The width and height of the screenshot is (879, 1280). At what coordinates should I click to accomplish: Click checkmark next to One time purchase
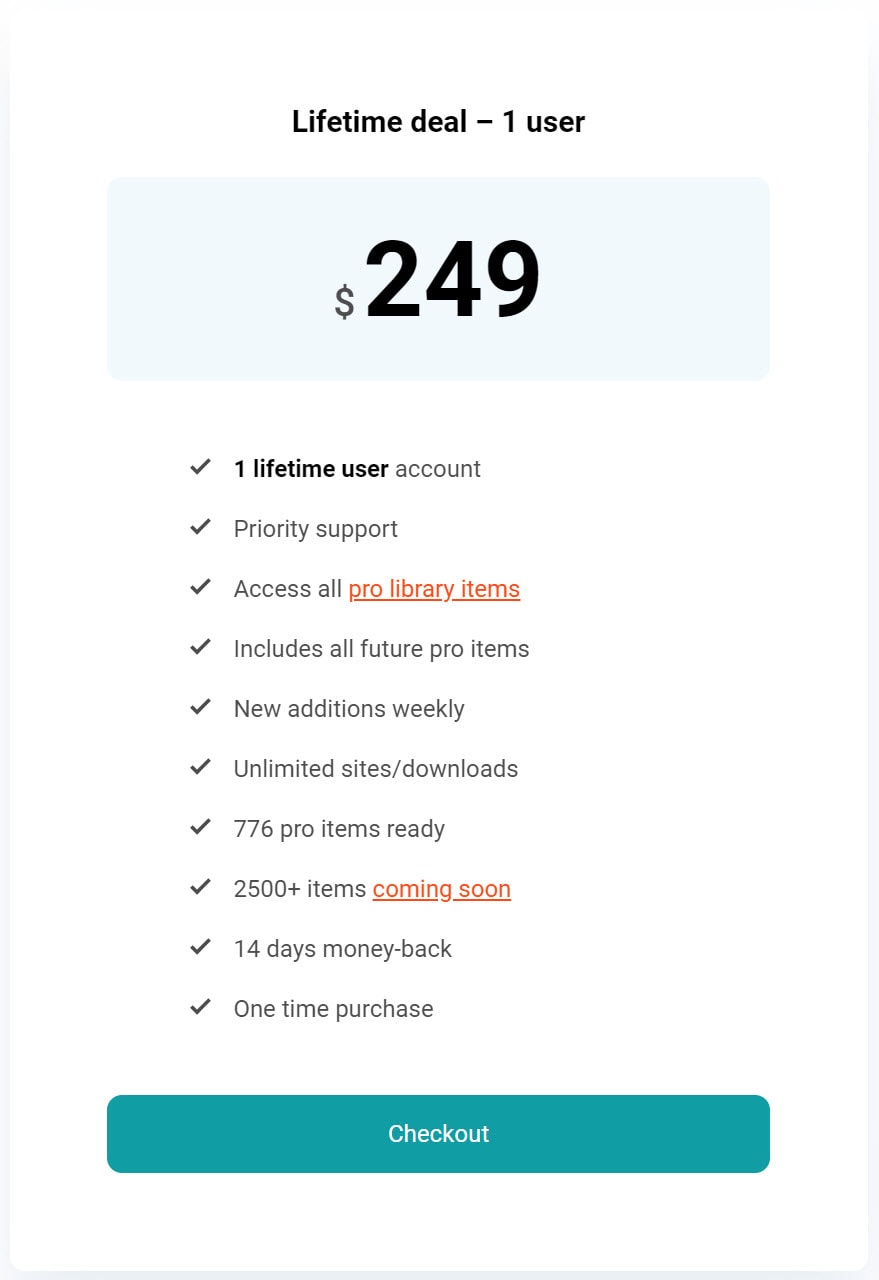pos(201,1006)
